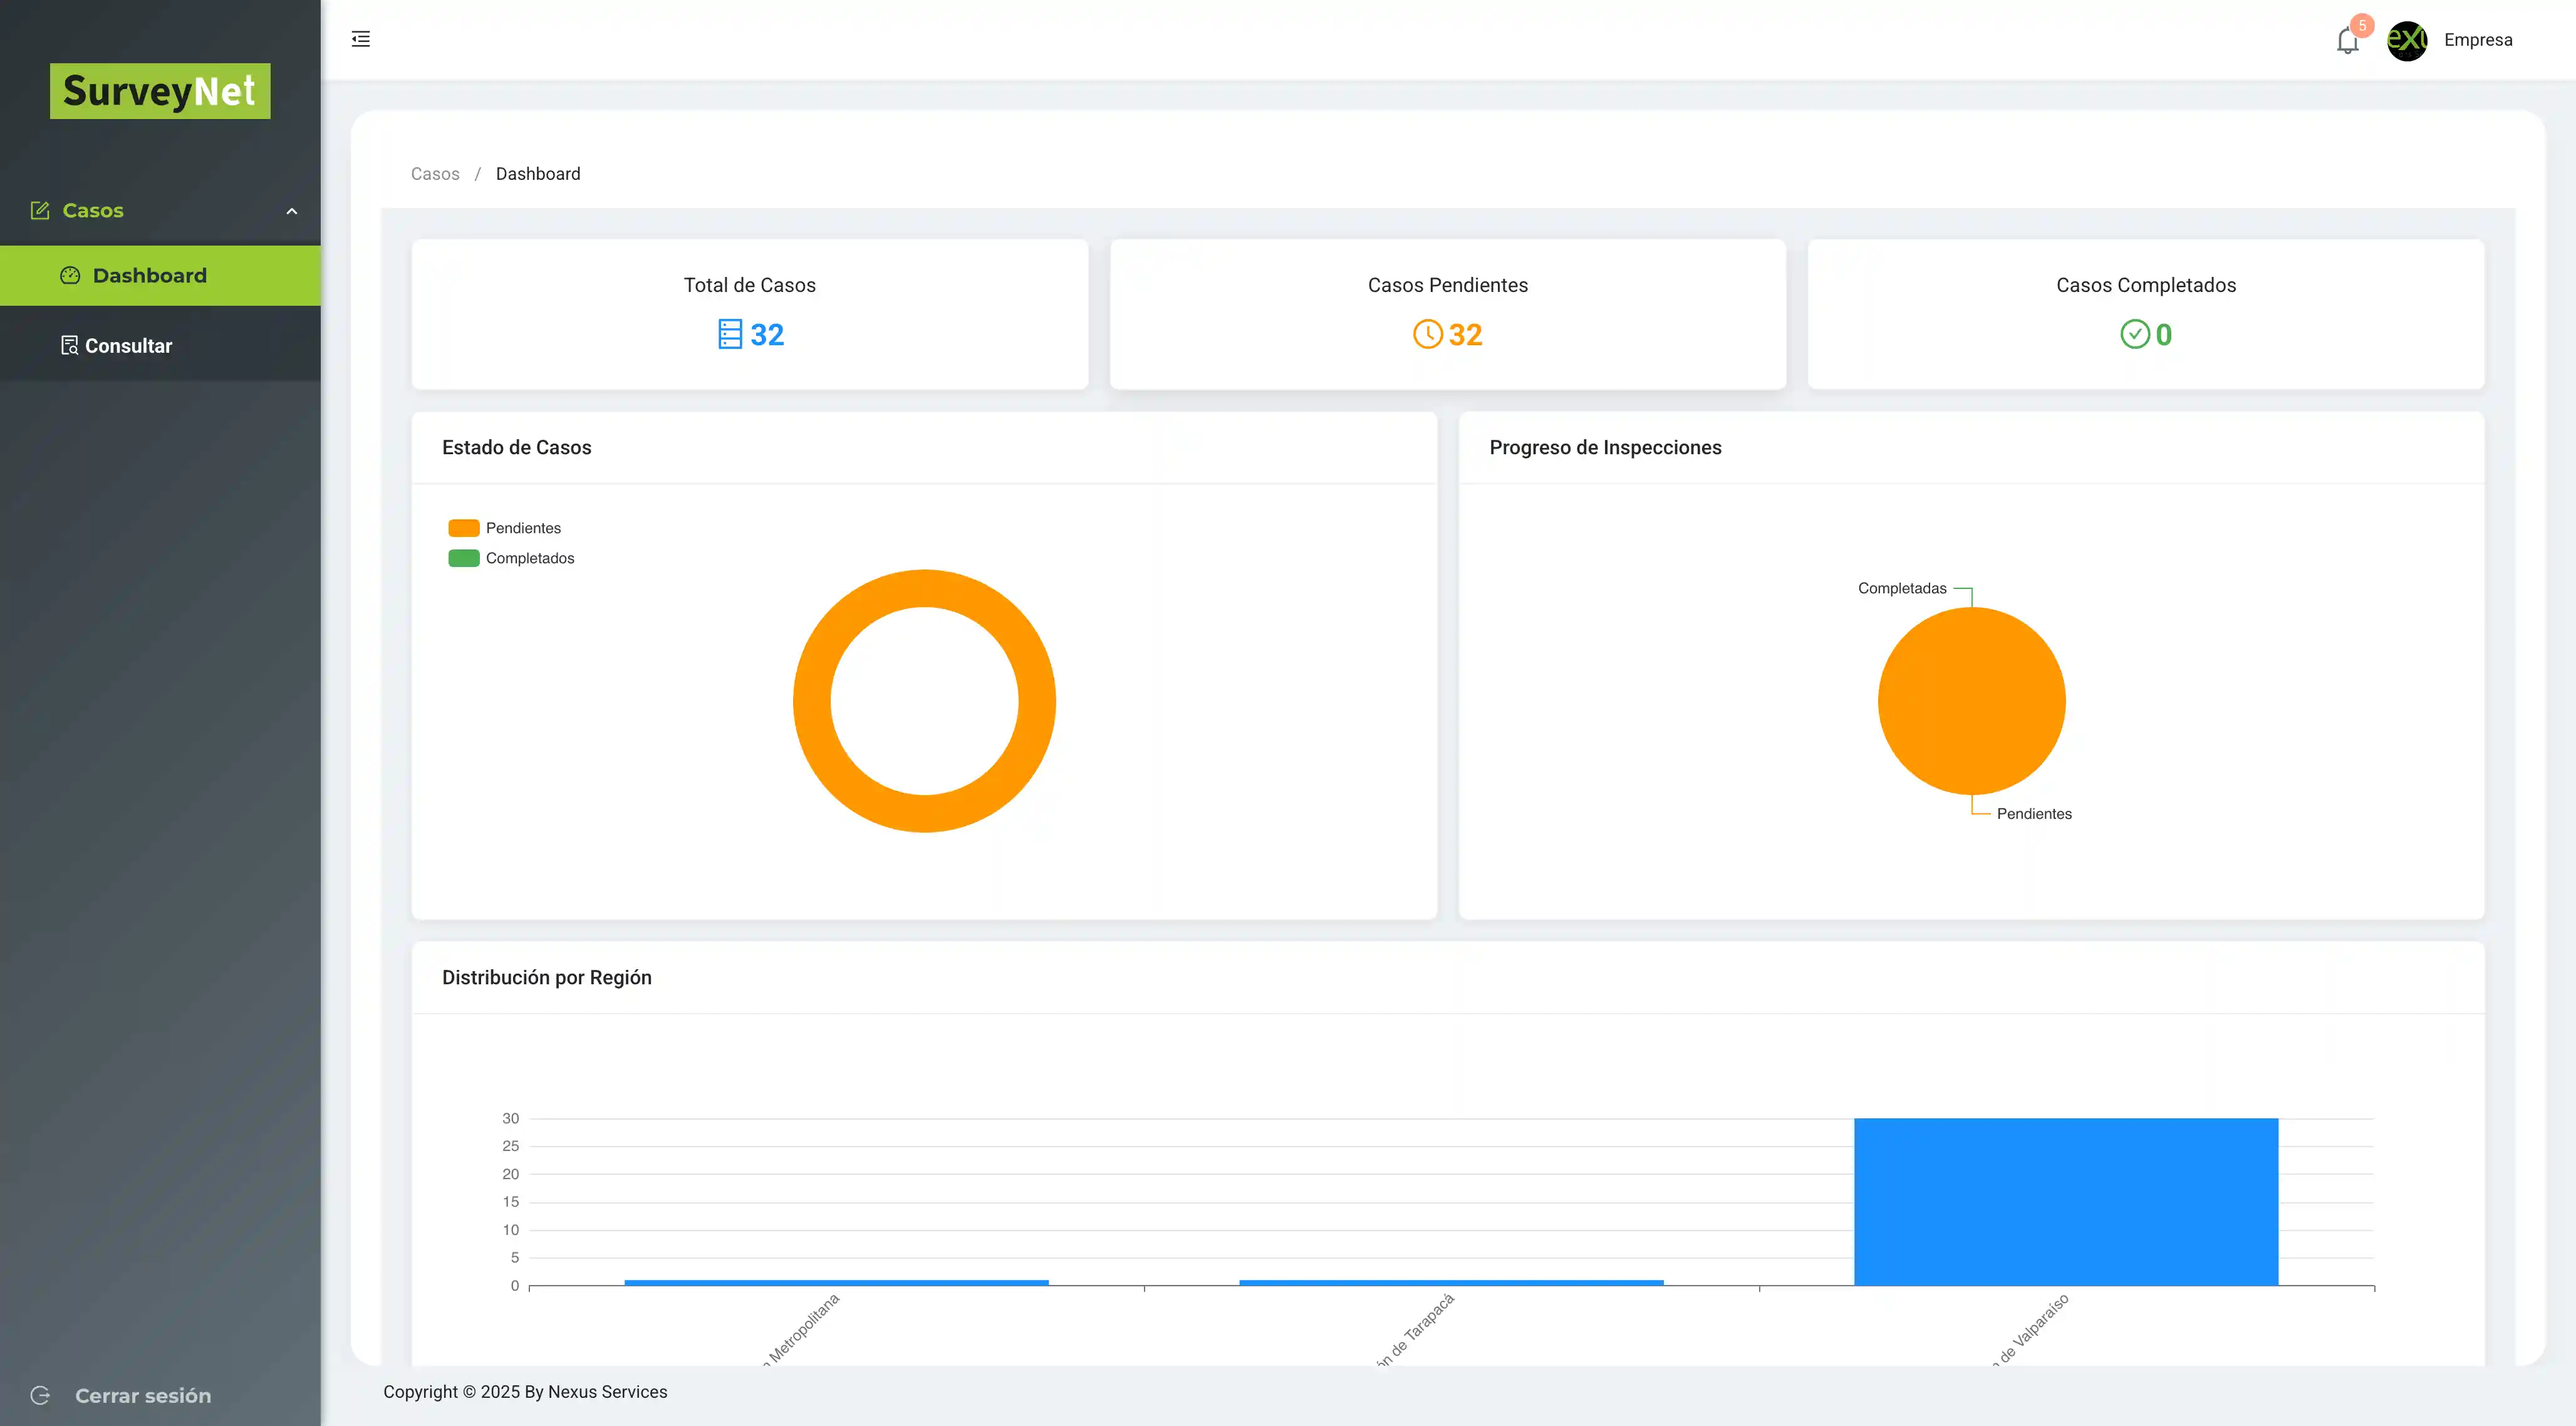The height and width of the screenshot is (1426, 2576).
Task: Open the notifications bell
Action: [2347, 41]
